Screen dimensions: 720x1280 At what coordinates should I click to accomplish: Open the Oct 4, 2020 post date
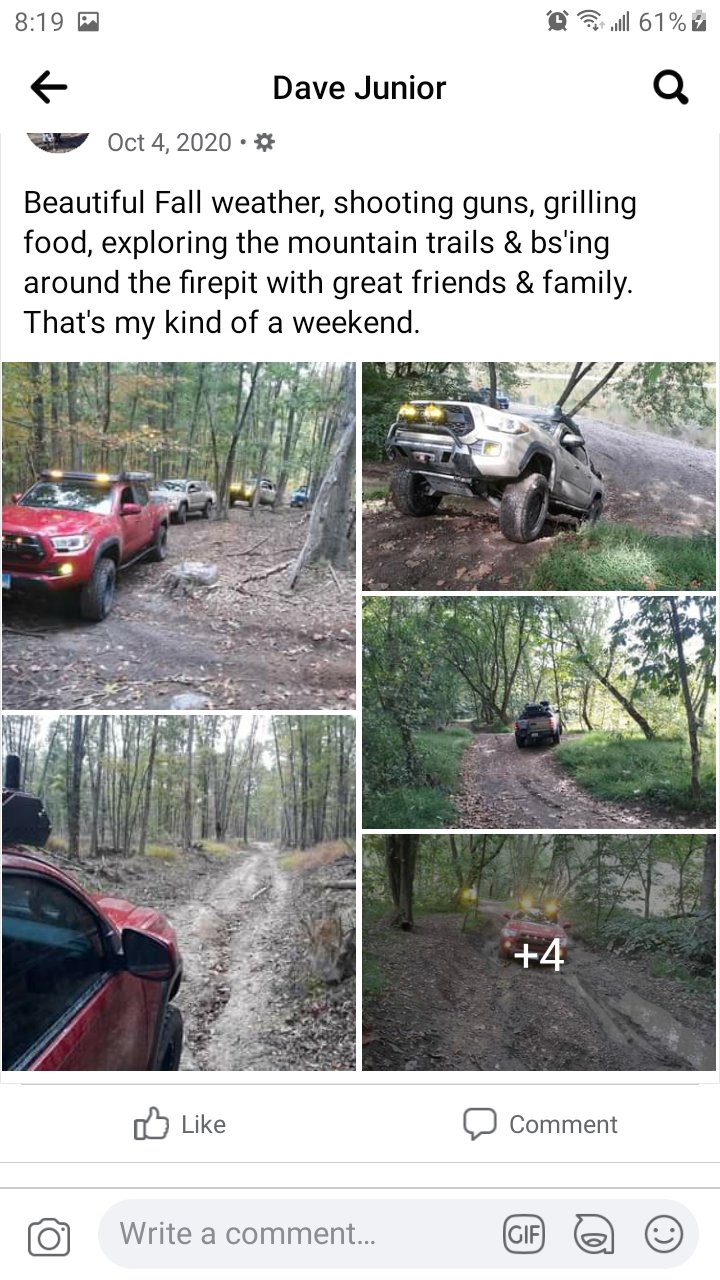(169, 143)
